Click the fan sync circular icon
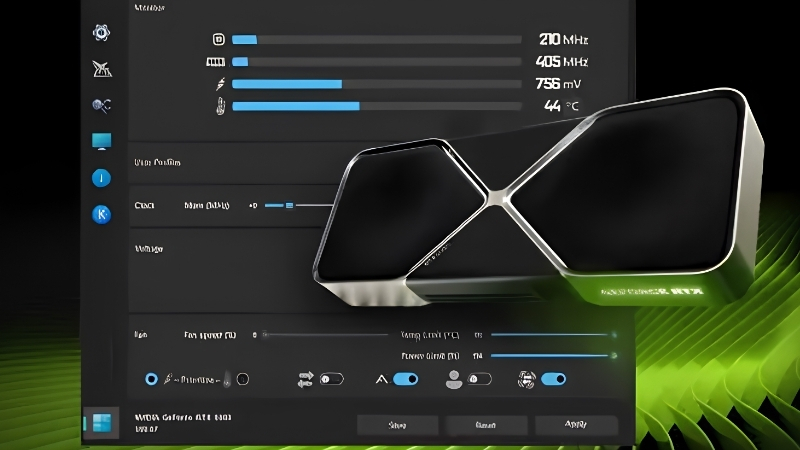The image size is (800, 450). (527, 379)
